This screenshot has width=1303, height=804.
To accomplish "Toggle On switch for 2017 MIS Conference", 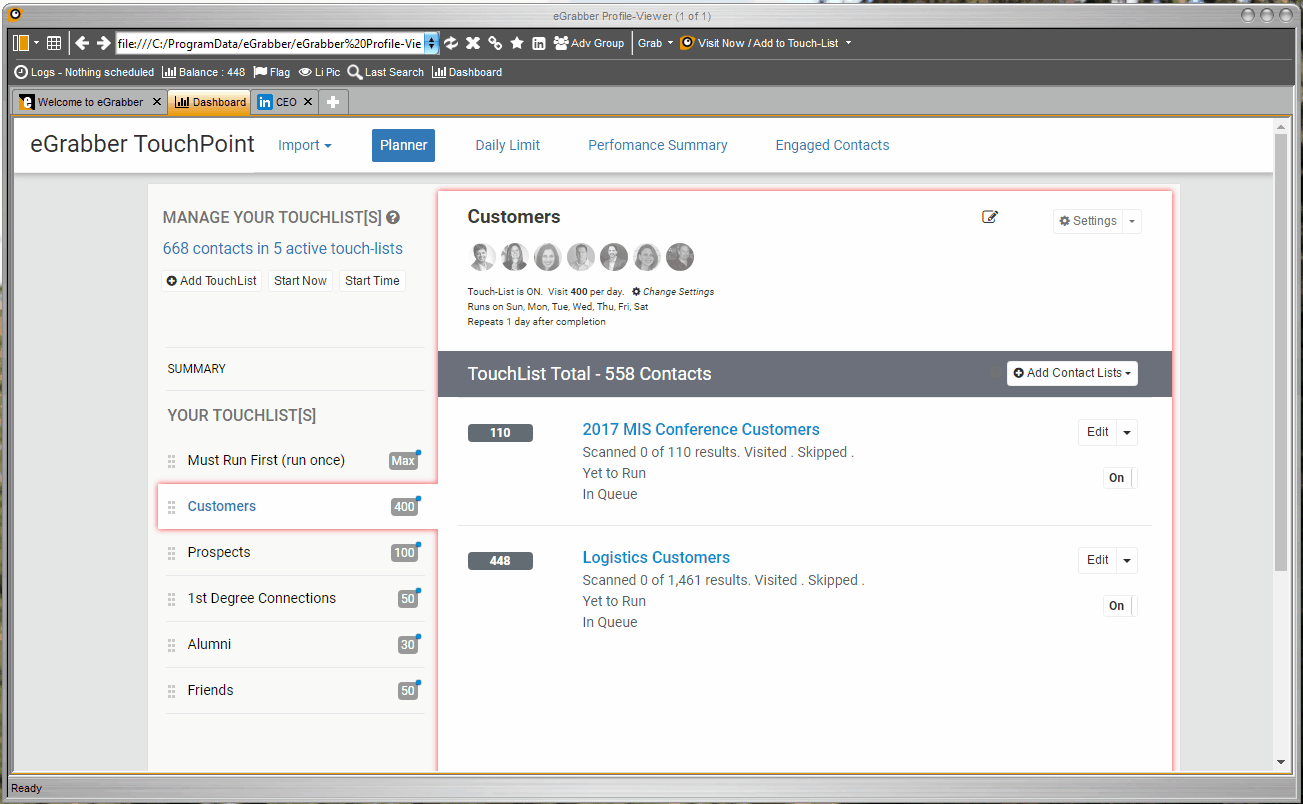I will [x=1120, y=478].
